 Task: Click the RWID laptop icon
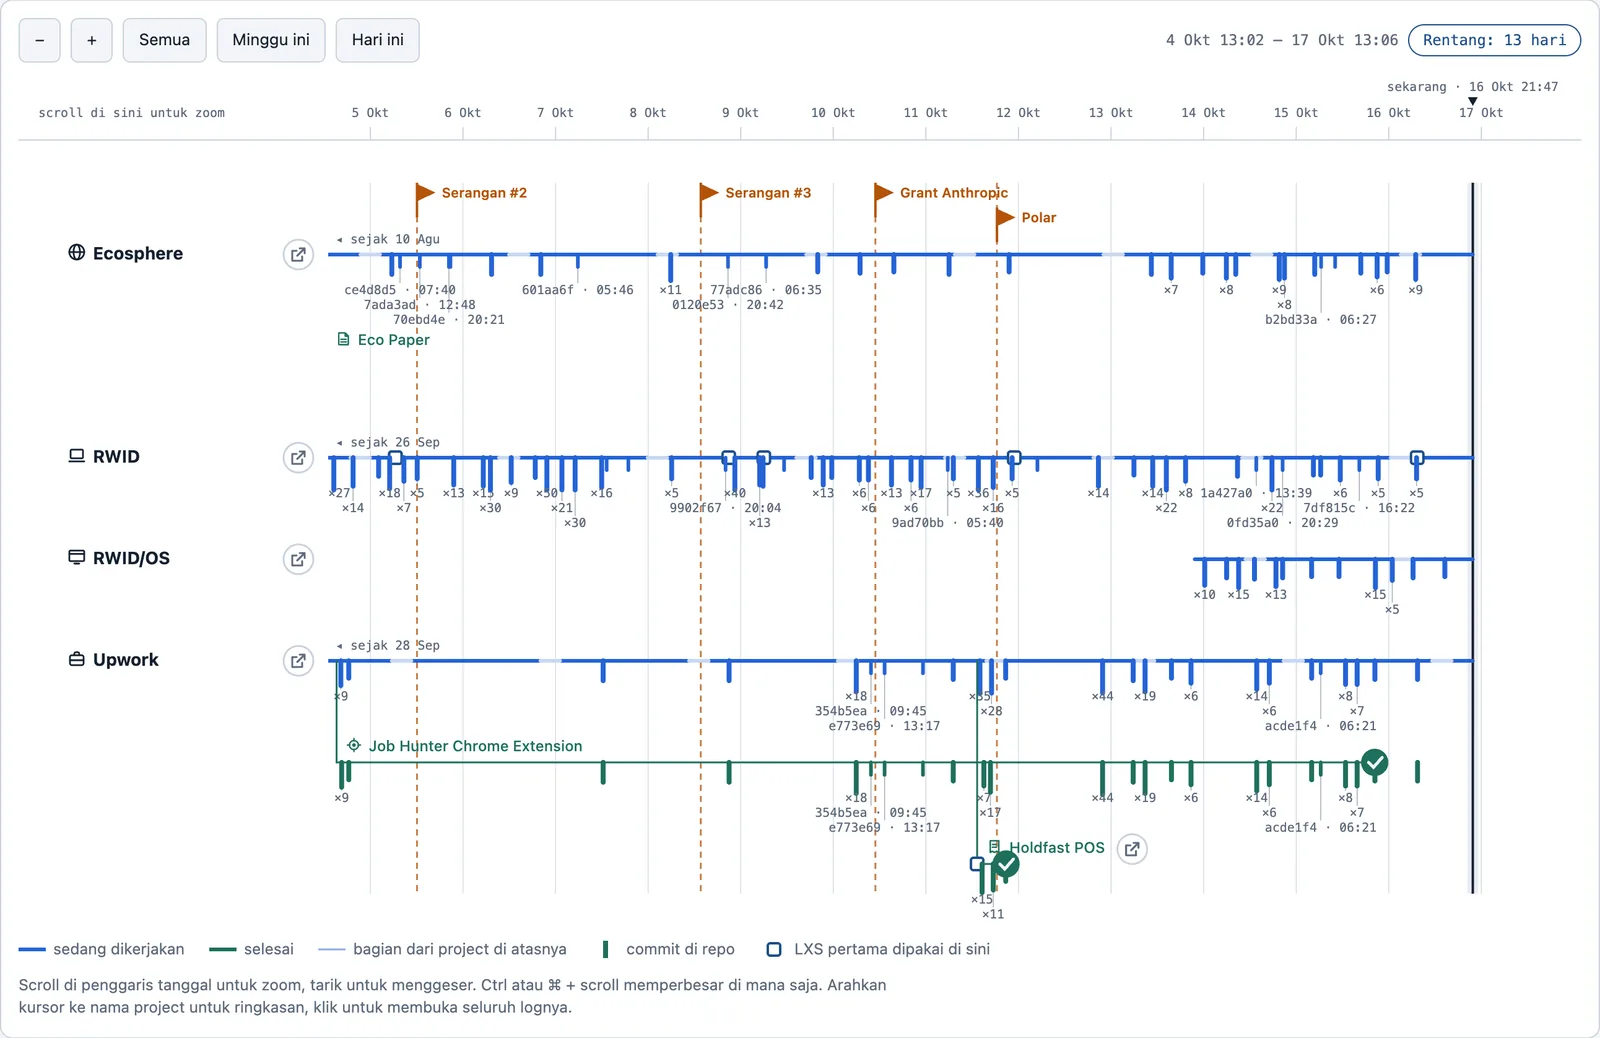(76, 455)
